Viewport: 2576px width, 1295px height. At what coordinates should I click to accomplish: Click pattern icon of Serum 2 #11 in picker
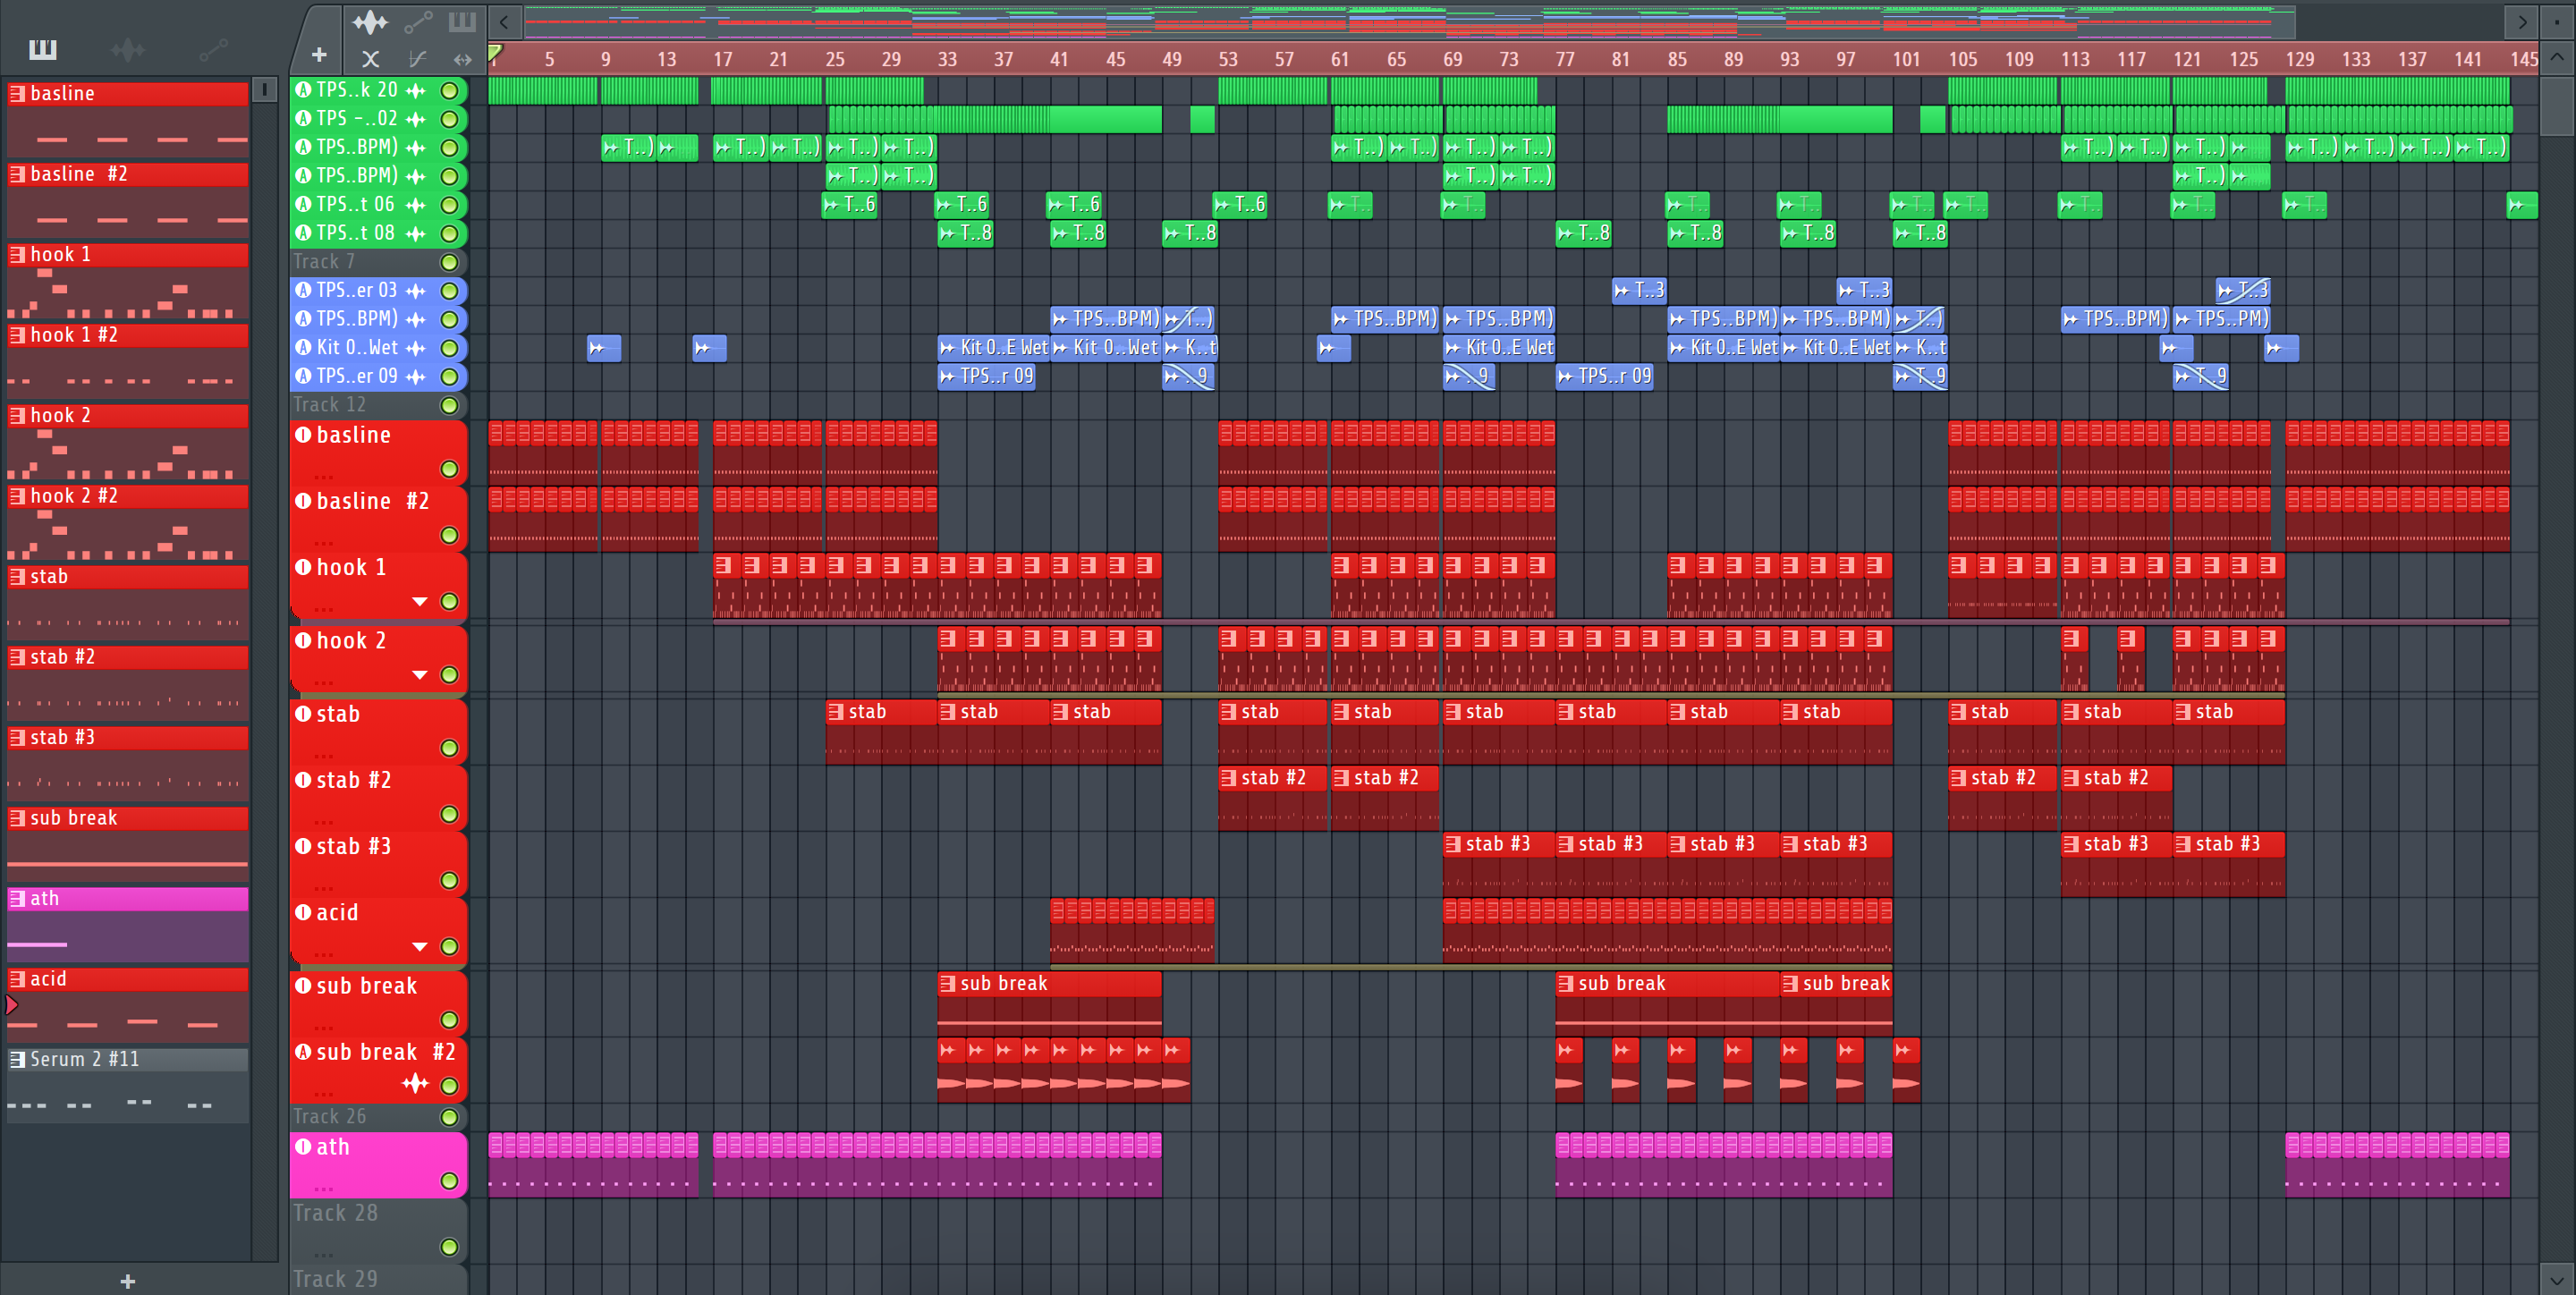pos(18,1059)
